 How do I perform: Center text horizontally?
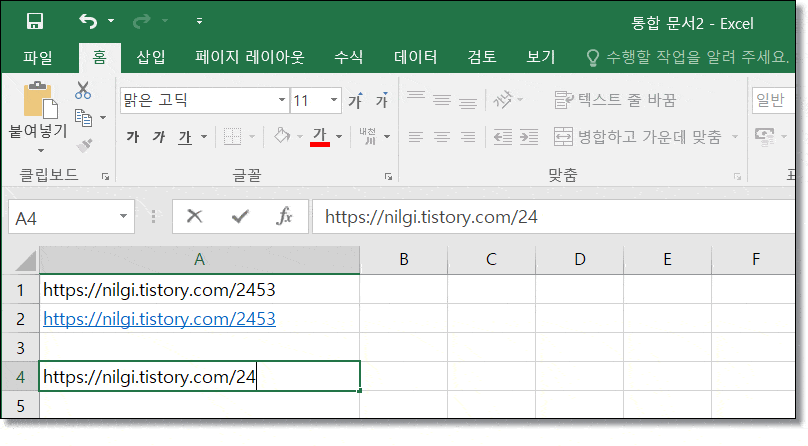442,137
